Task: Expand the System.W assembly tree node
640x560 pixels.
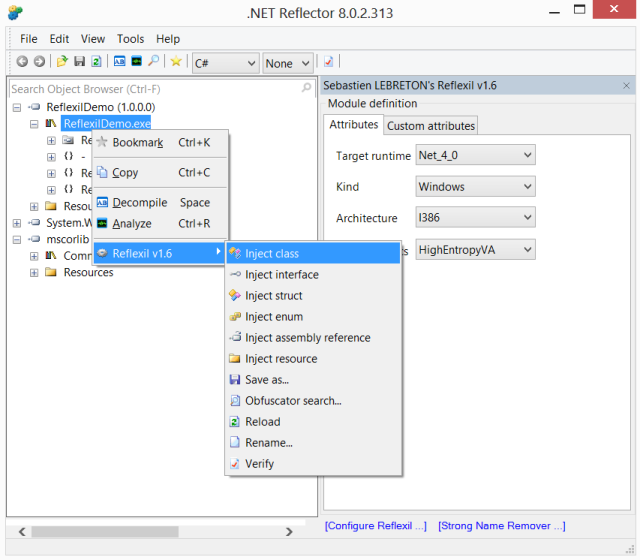Action: (17, 223)
